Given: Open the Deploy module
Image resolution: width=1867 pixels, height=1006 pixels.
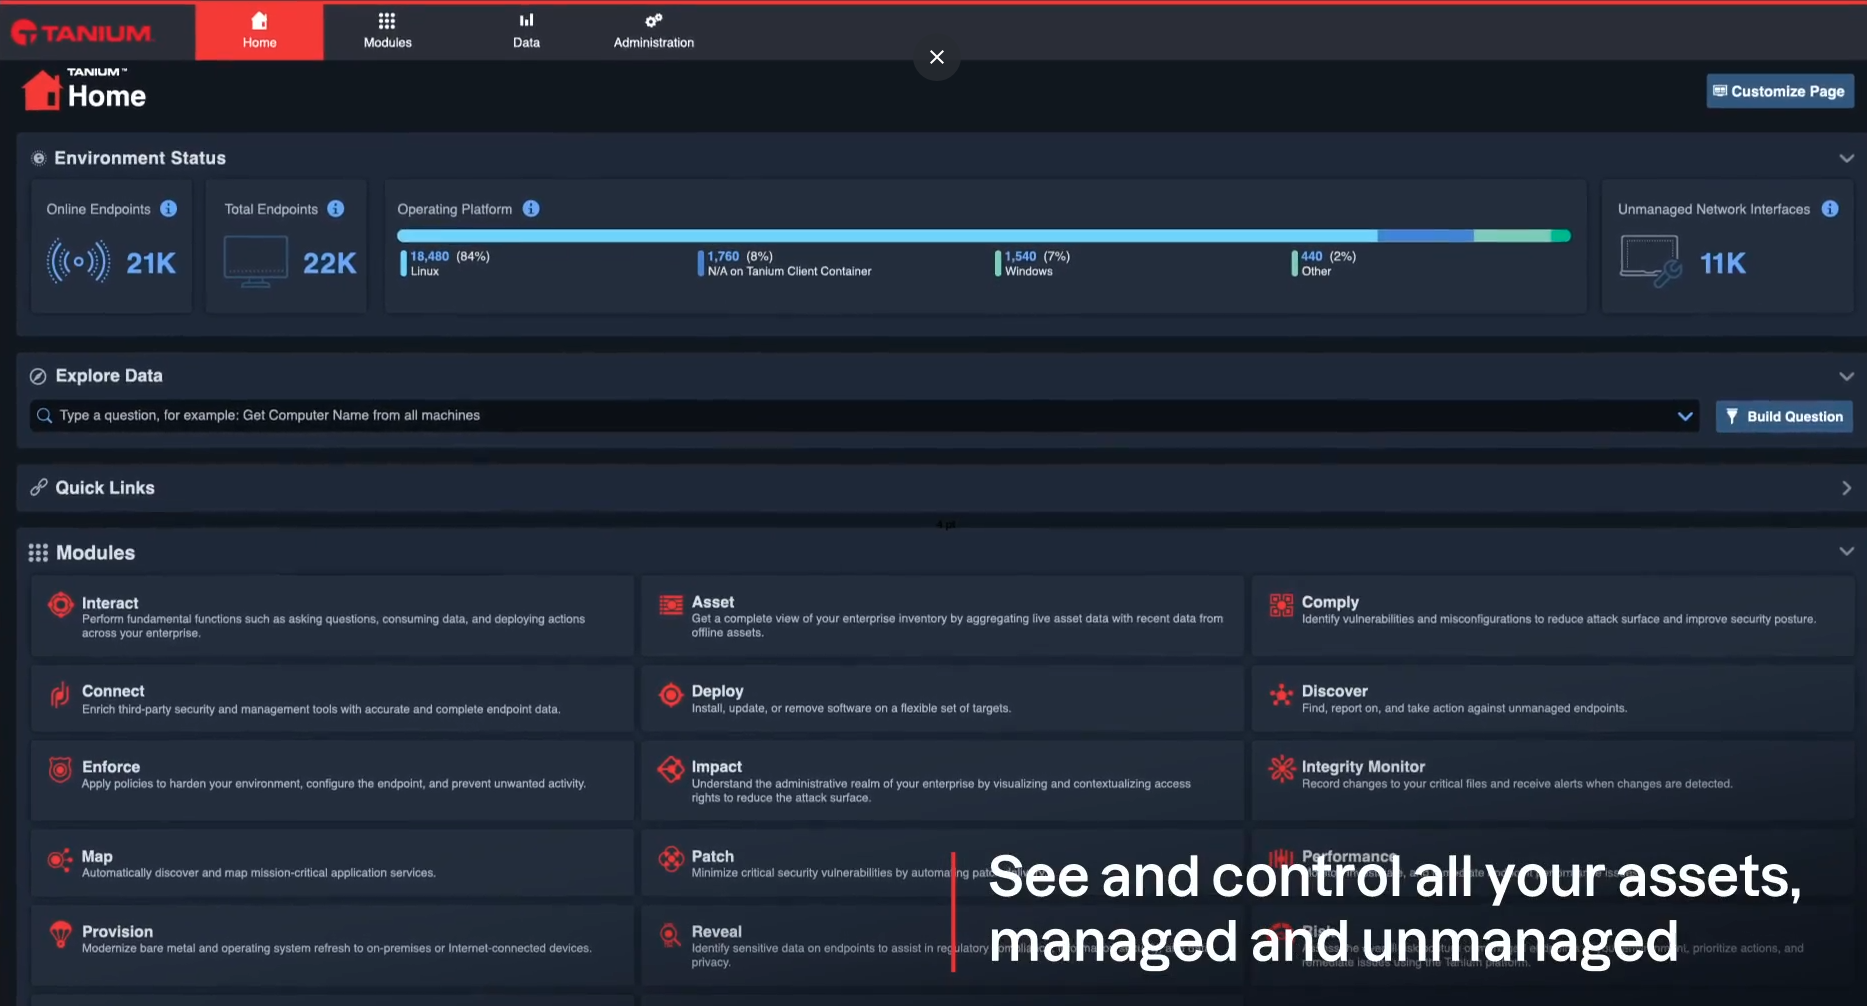Looking at the screenshot, I should [x=942, y=698].
